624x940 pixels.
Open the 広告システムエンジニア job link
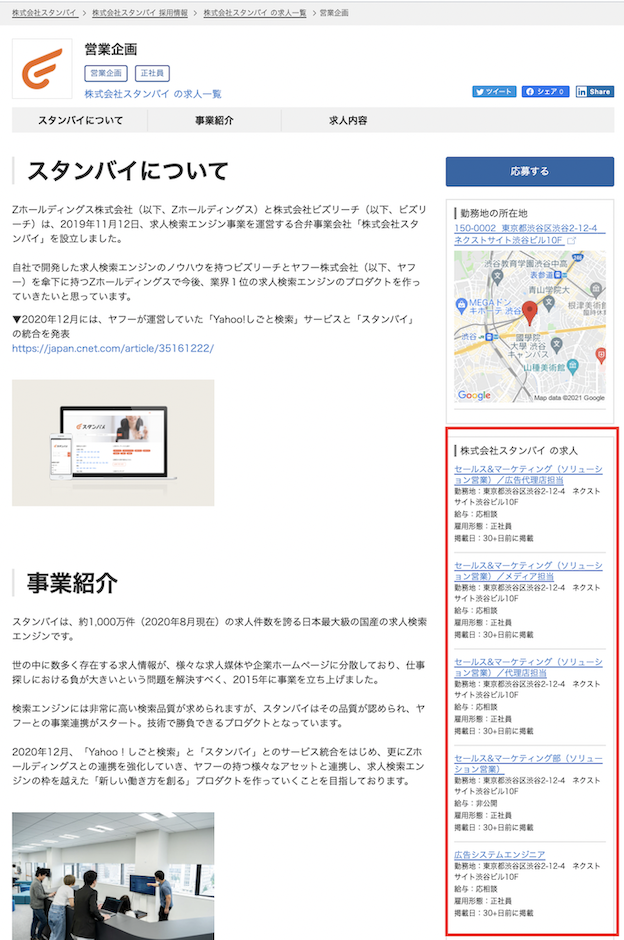499,854
